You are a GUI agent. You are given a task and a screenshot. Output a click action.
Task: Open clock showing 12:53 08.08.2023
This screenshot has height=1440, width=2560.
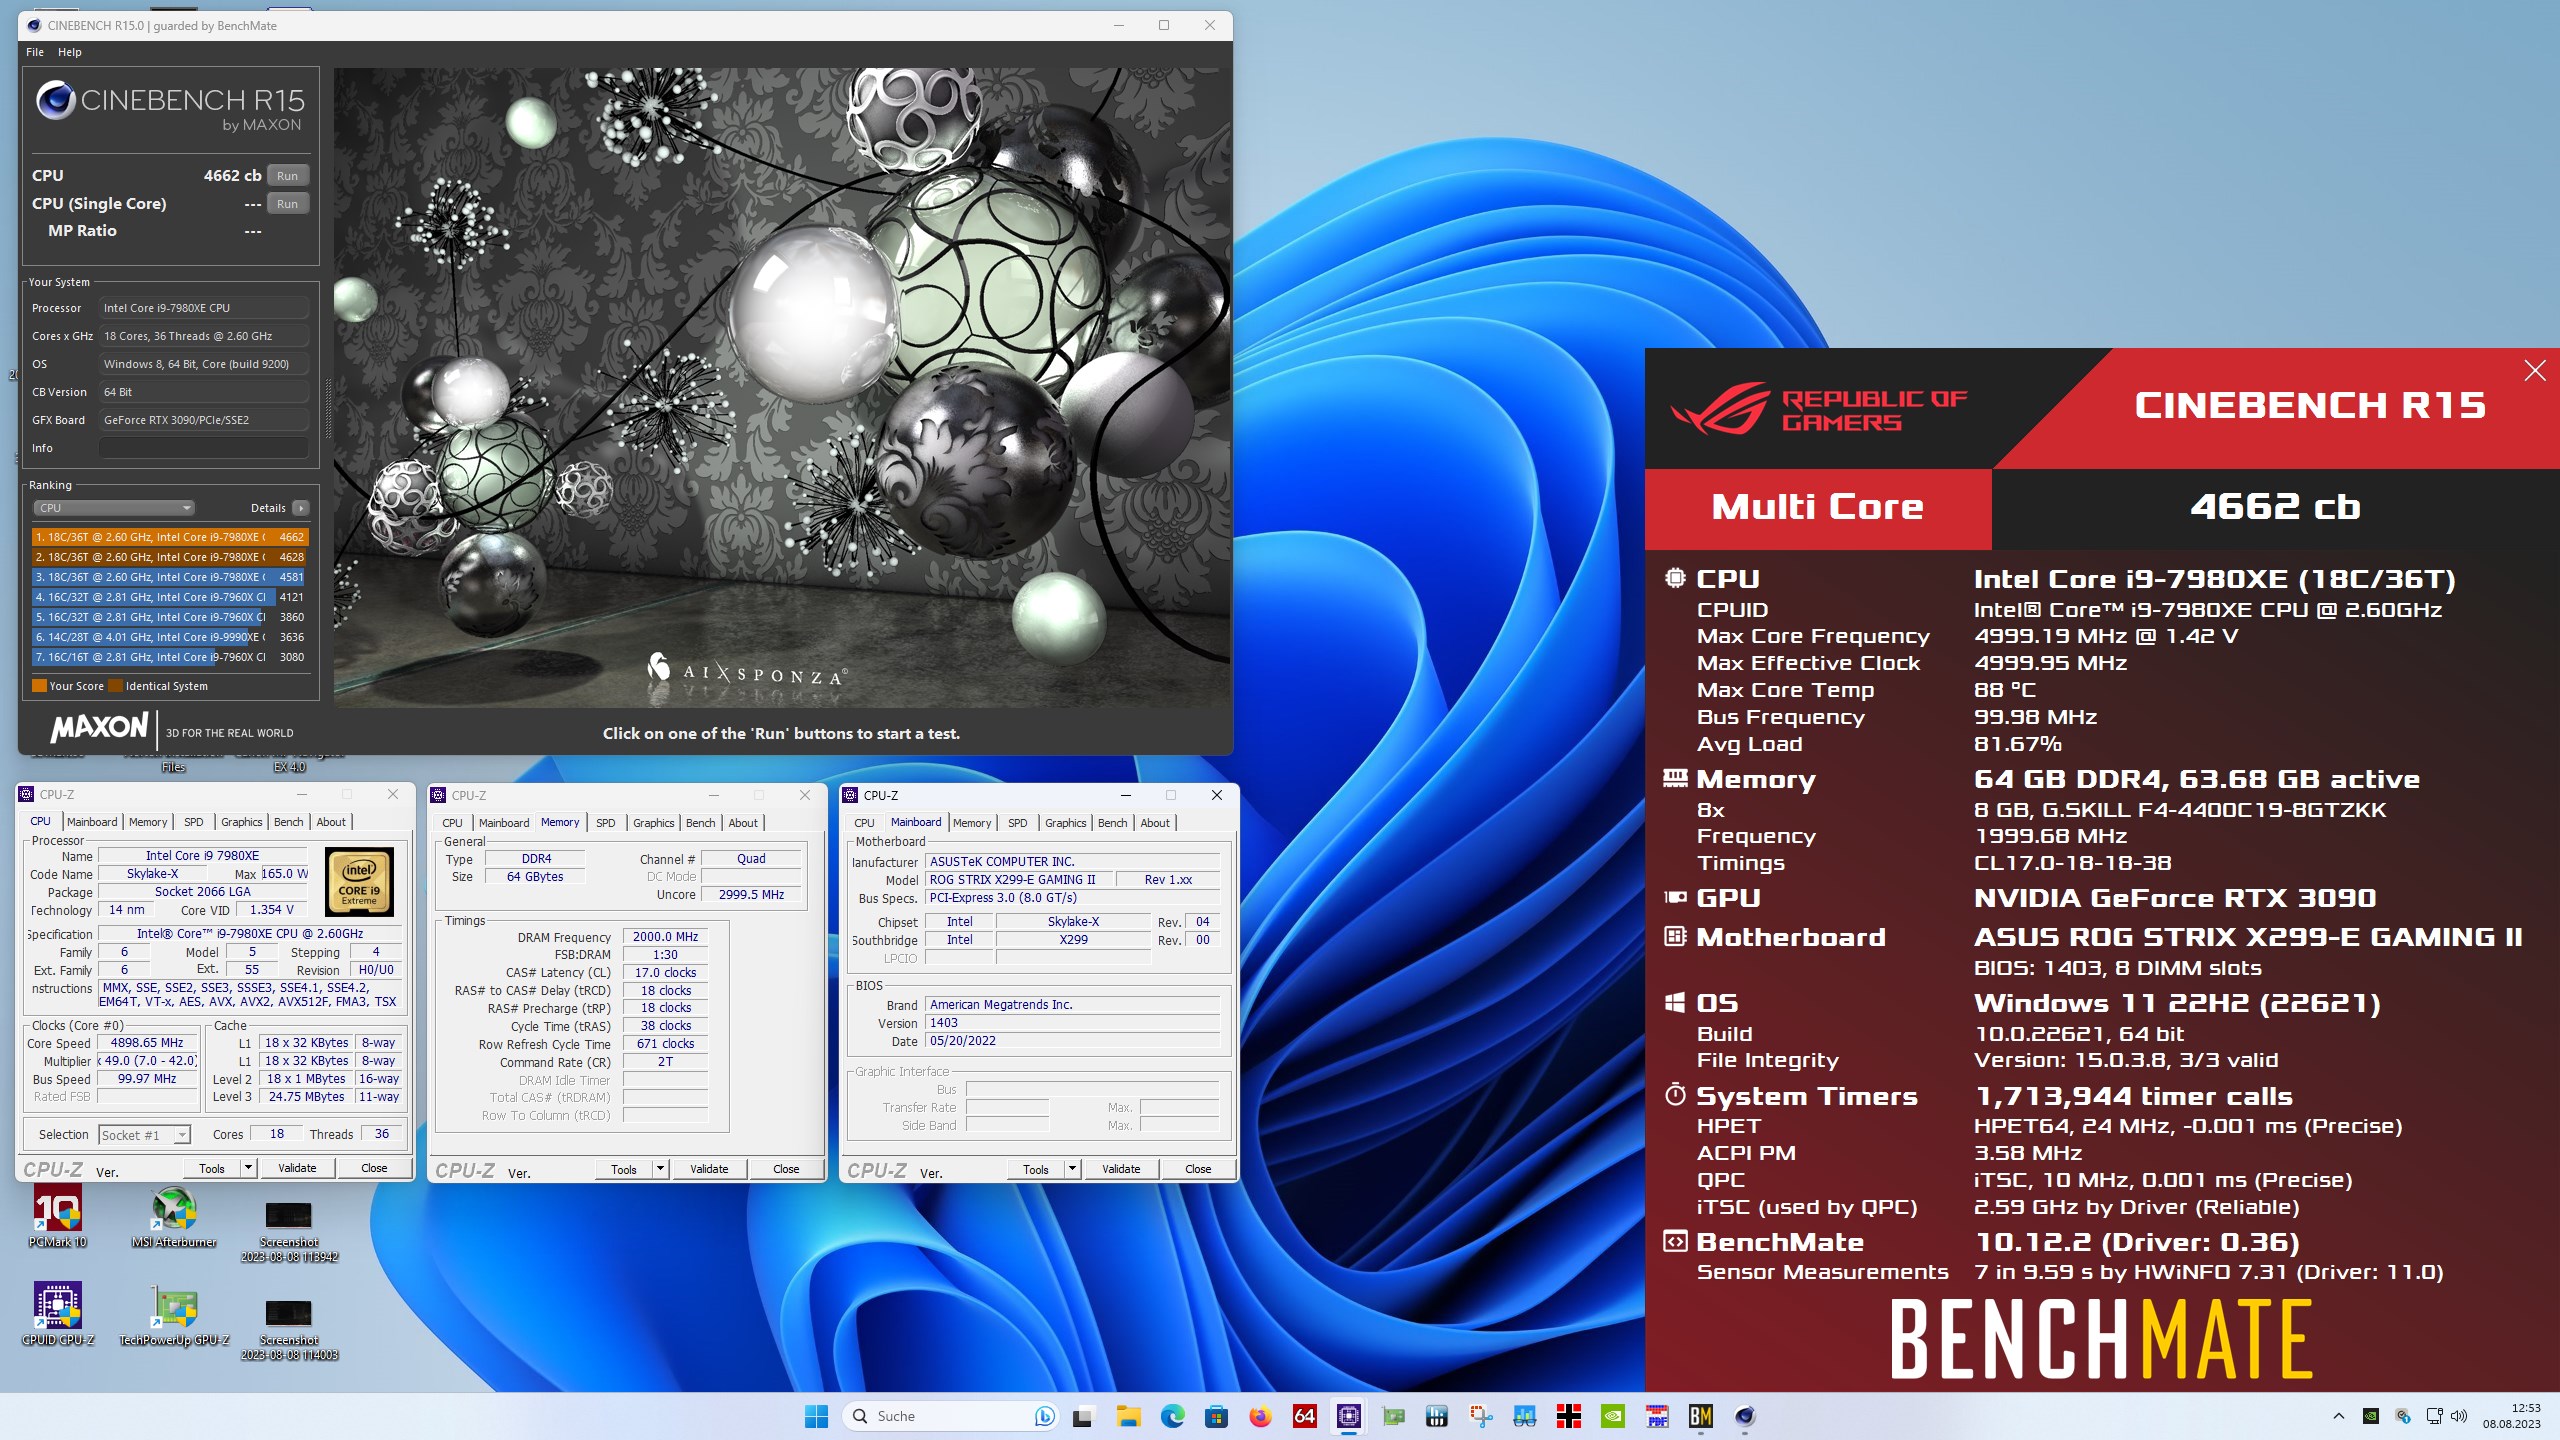tap(2511, 1416)
